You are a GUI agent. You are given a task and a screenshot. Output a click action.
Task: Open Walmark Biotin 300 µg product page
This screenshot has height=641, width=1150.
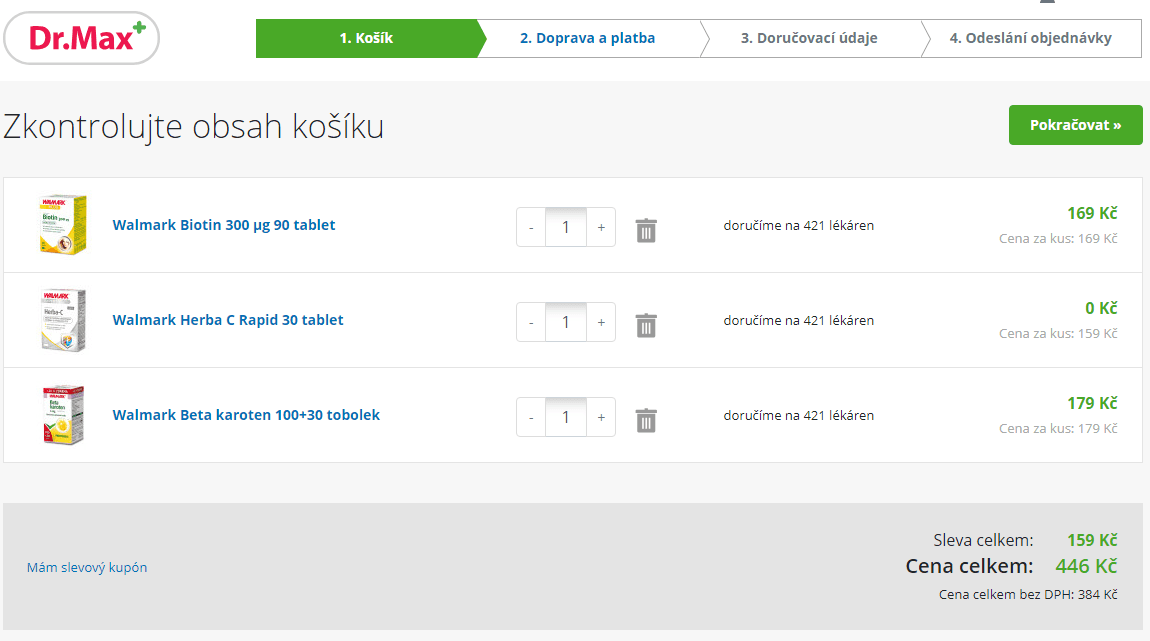coord(224,225)
